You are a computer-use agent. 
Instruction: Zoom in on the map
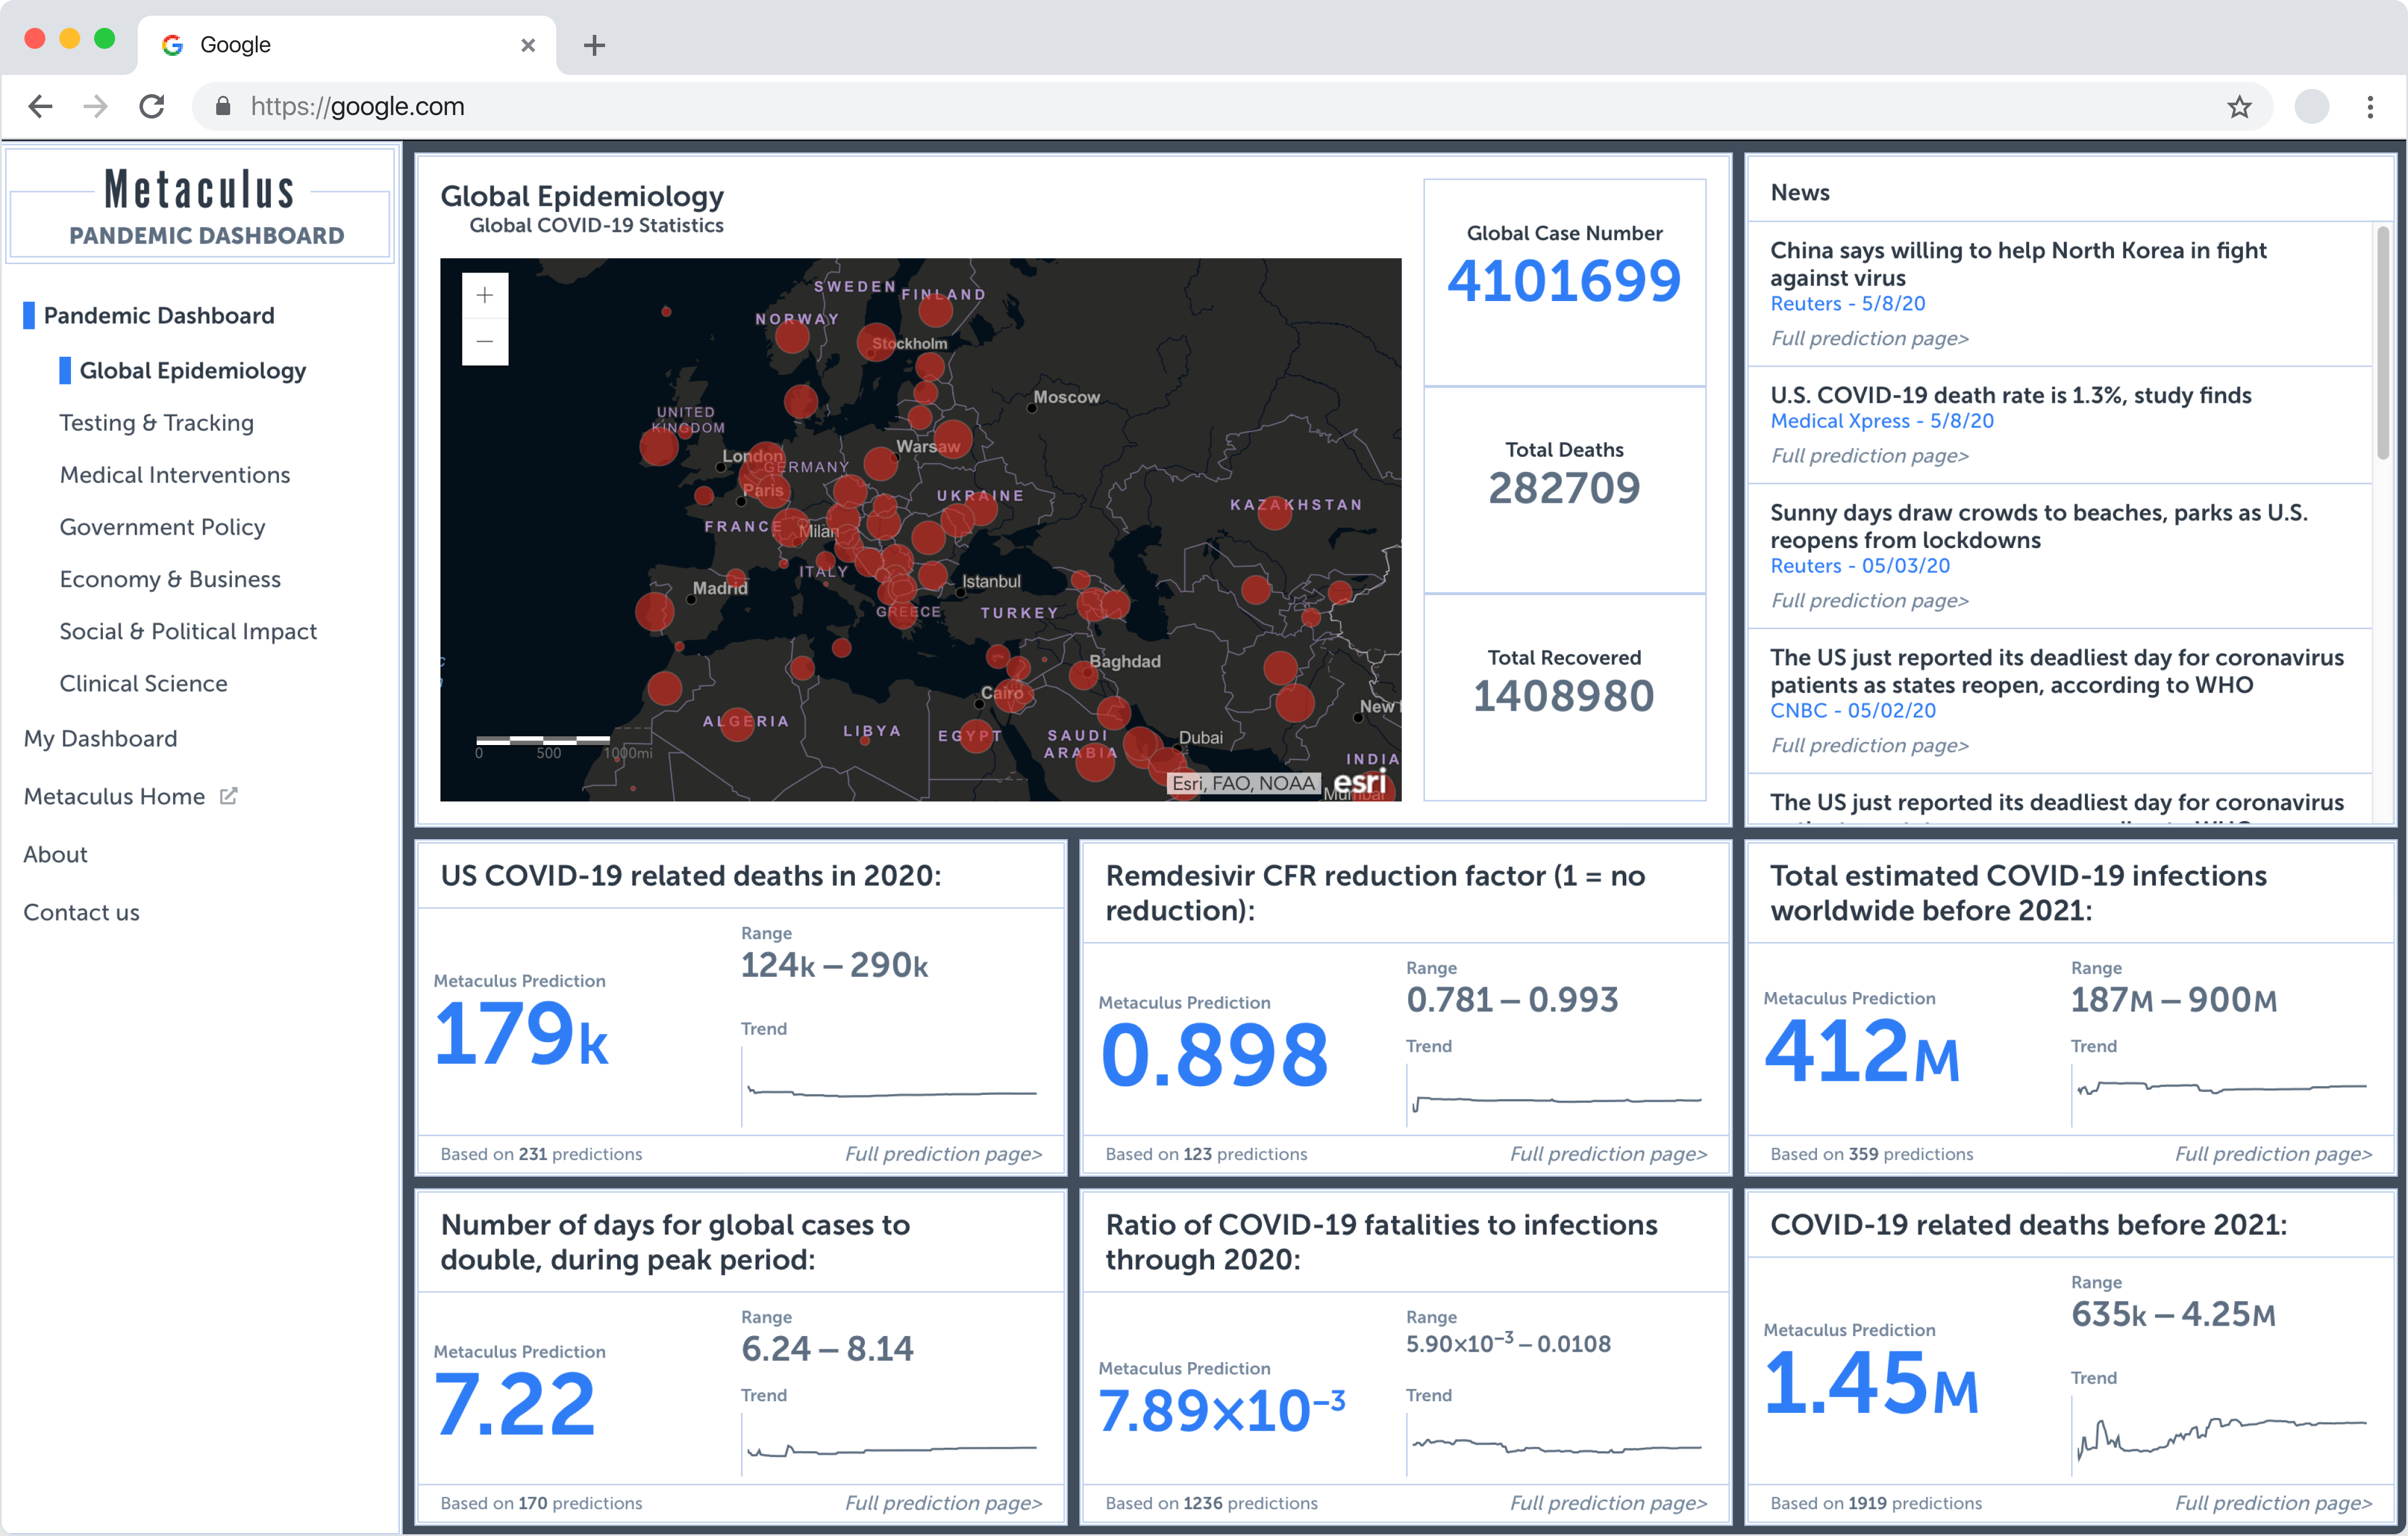tap(485, 295)
